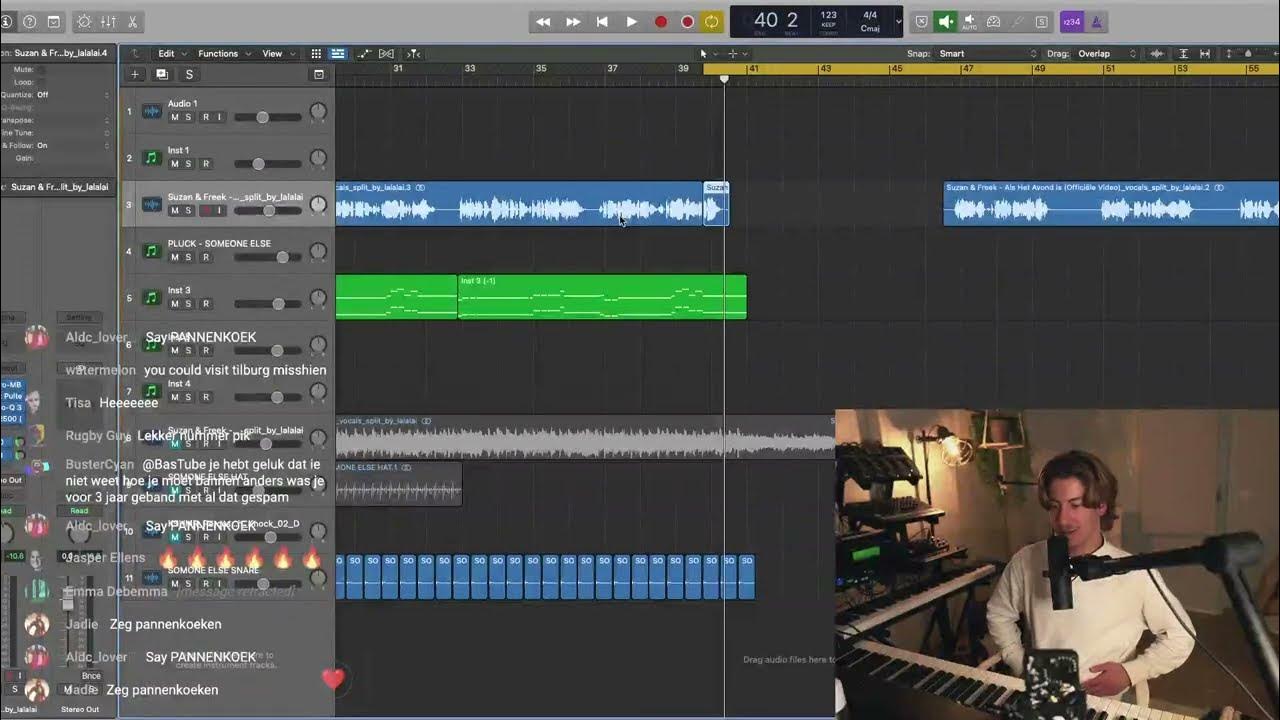Mute the Audio 1 track

[x=174, y=117]
